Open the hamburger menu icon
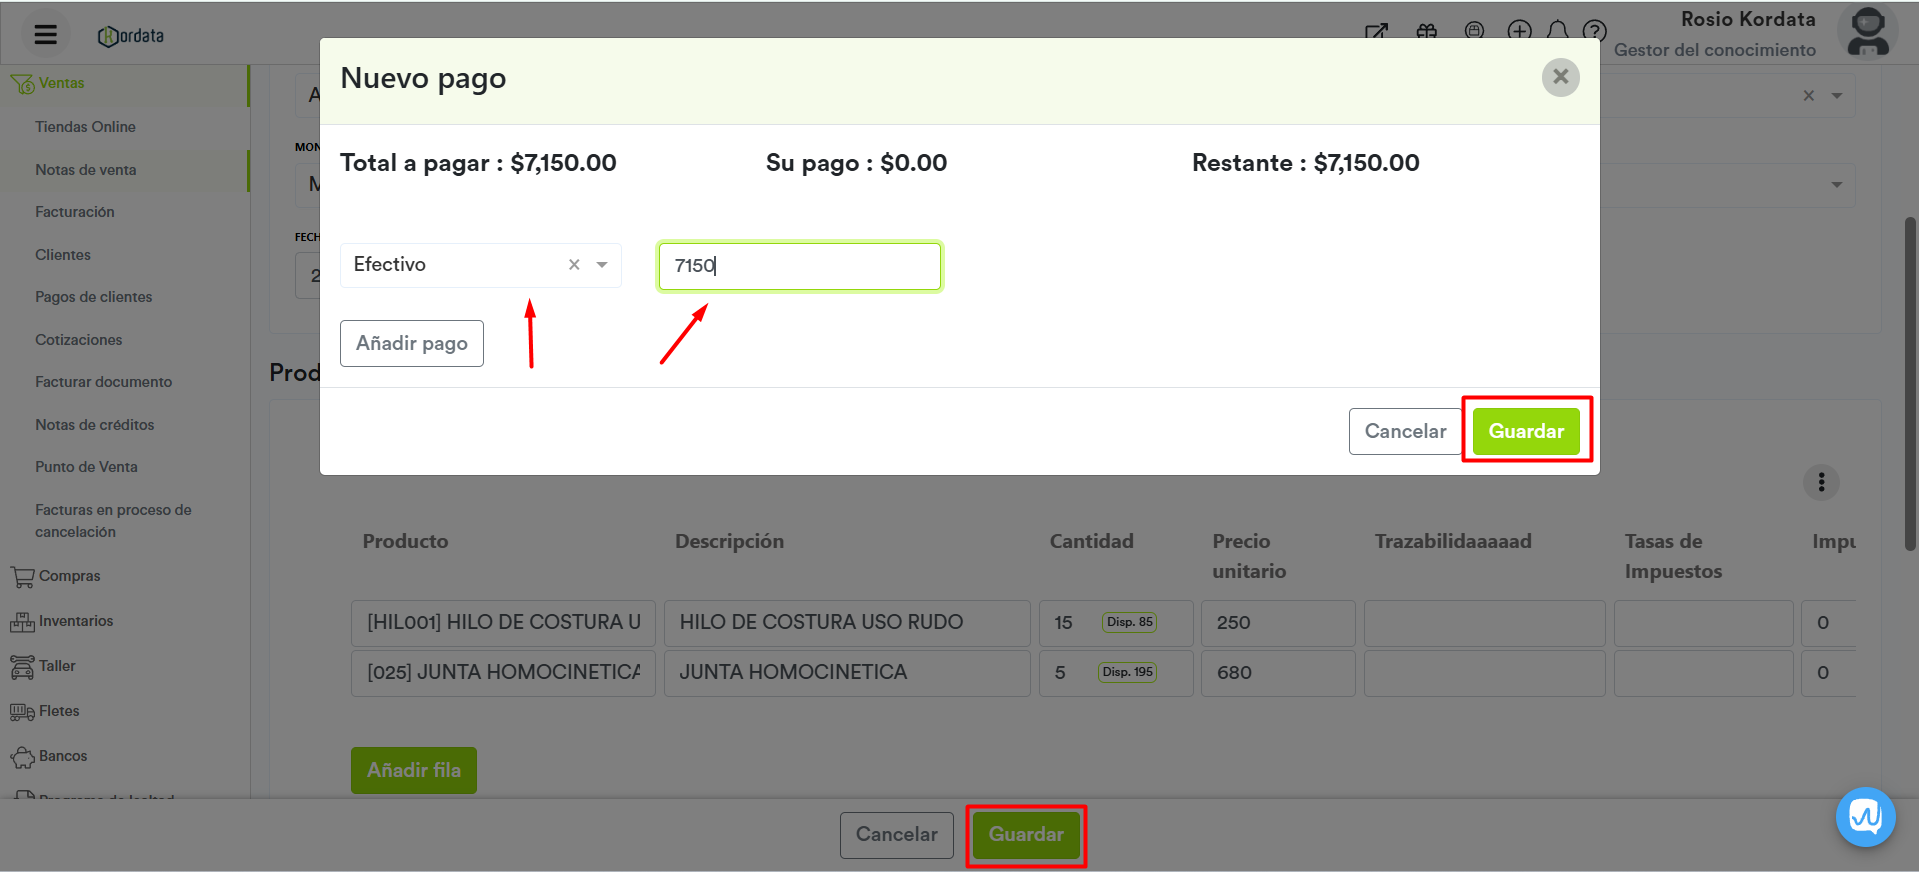This screenshot has width=1919, height=872. tap(45, 35)
